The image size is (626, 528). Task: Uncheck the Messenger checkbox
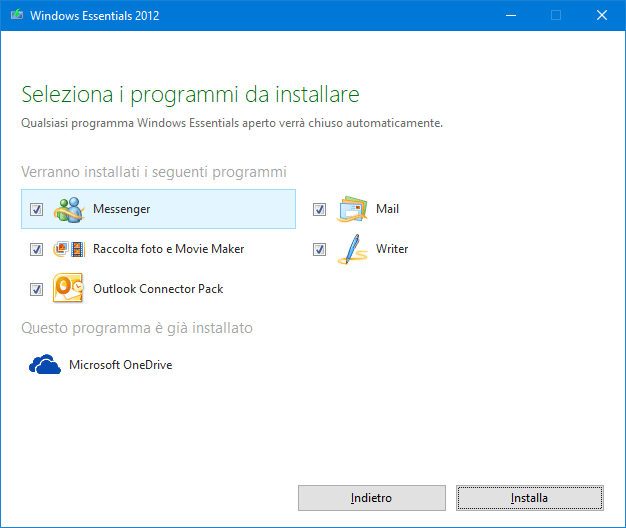click(37, 210)
